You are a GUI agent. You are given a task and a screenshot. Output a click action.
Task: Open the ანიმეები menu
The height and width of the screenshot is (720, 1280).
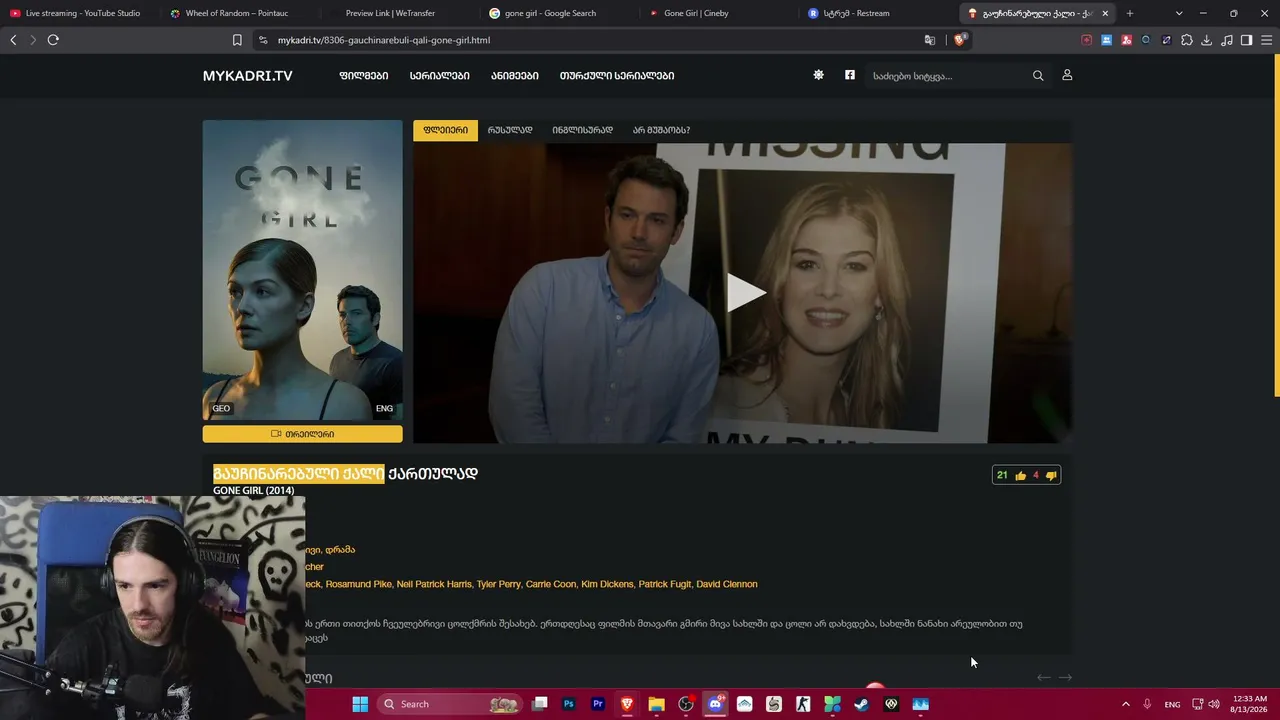click(514, 76)
